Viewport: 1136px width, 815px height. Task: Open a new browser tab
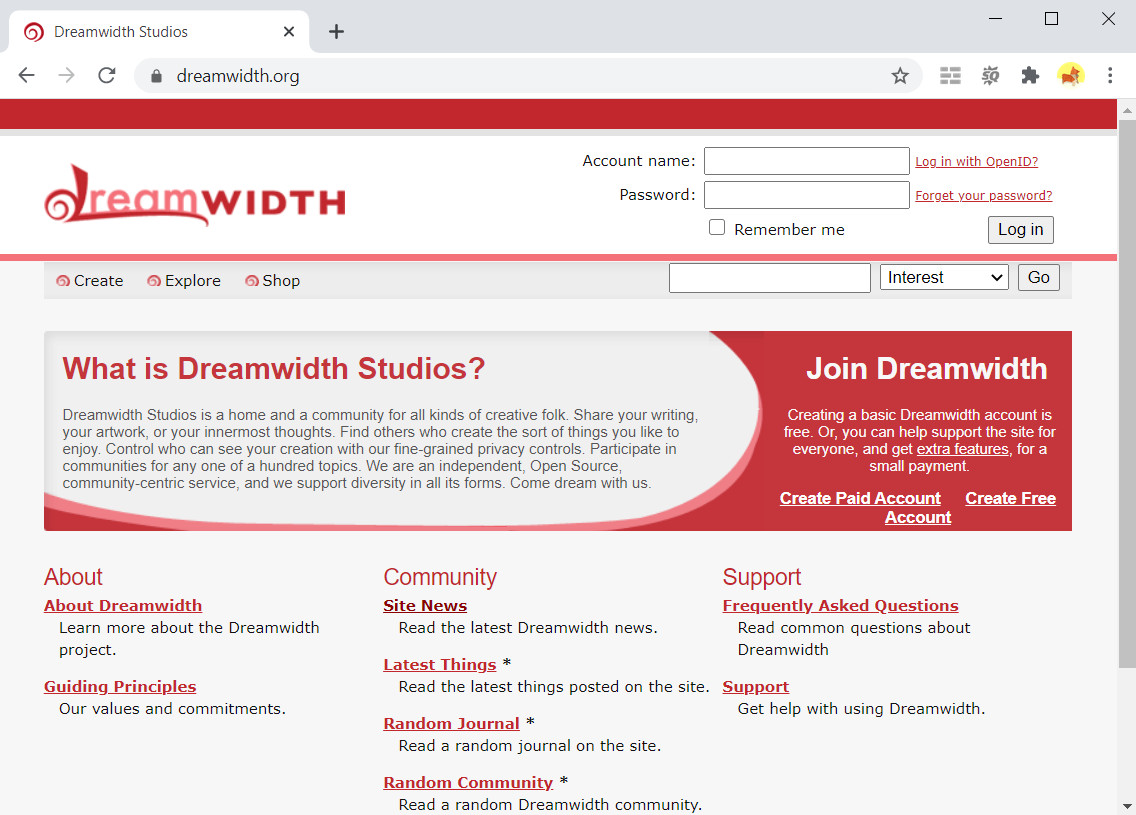coord(336,32)
